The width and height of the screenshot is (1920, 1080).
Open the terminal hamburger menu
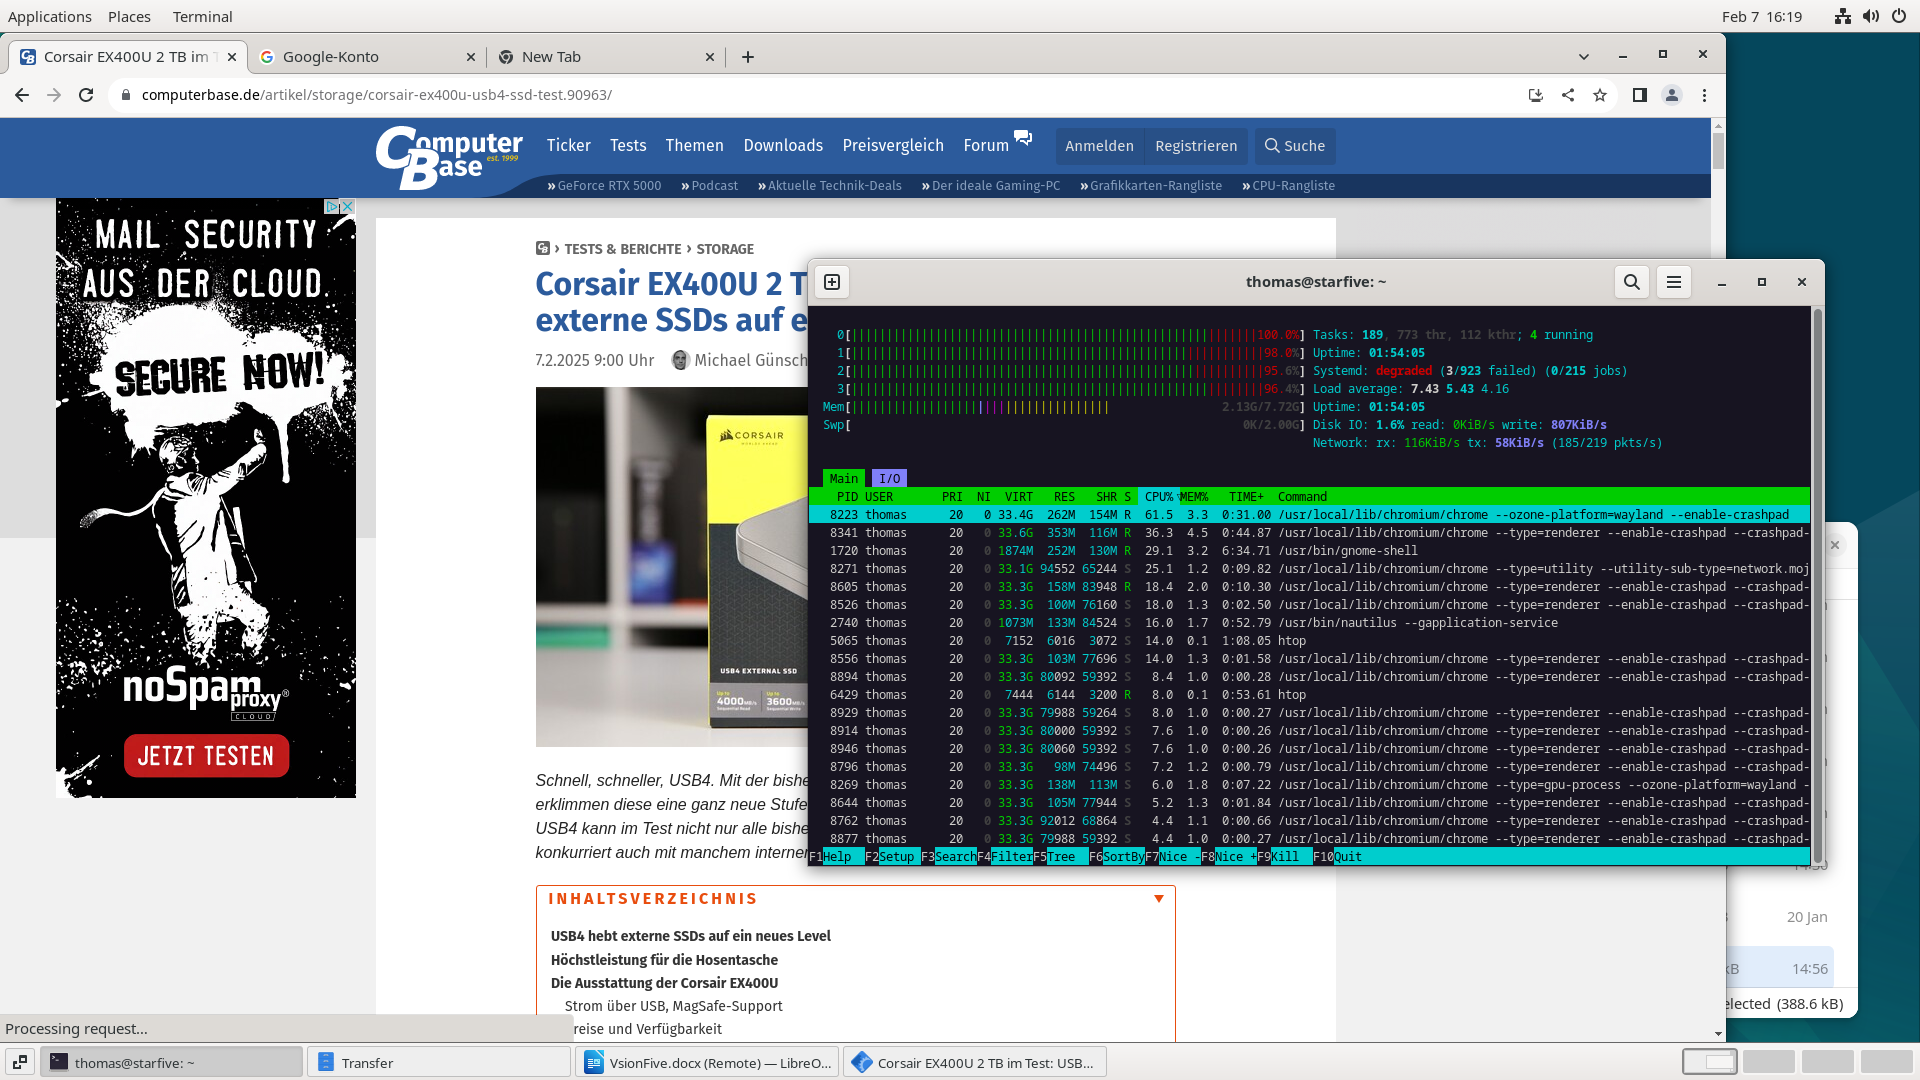tap(1673, 282)
